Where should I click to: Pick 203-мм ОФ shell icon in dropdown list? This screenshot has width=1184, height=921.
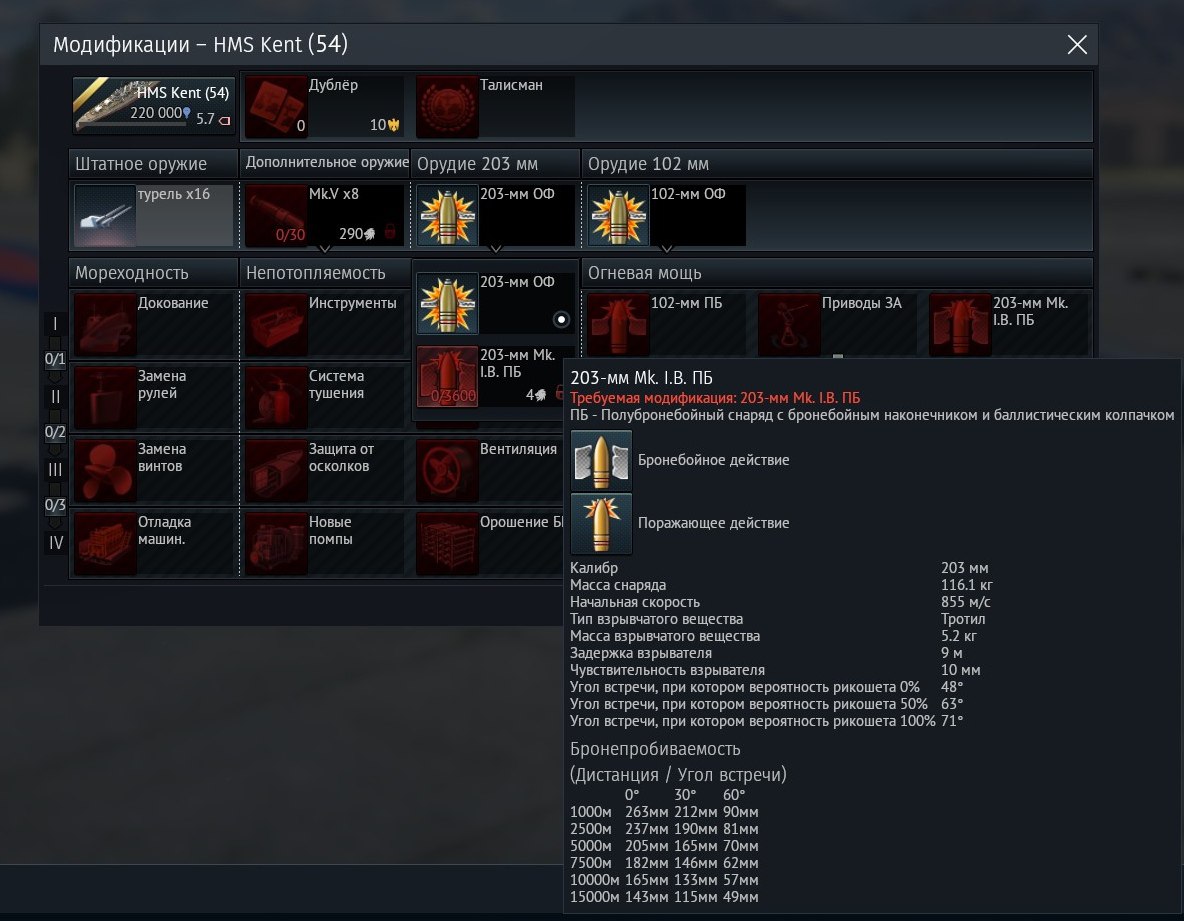447,303
